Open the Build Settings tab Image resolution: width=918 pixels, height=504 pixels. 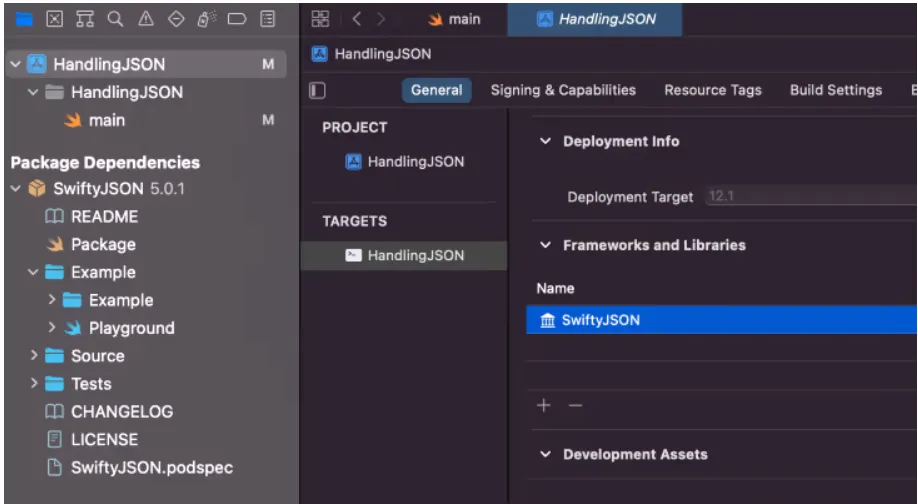click(x=836, y=90)
